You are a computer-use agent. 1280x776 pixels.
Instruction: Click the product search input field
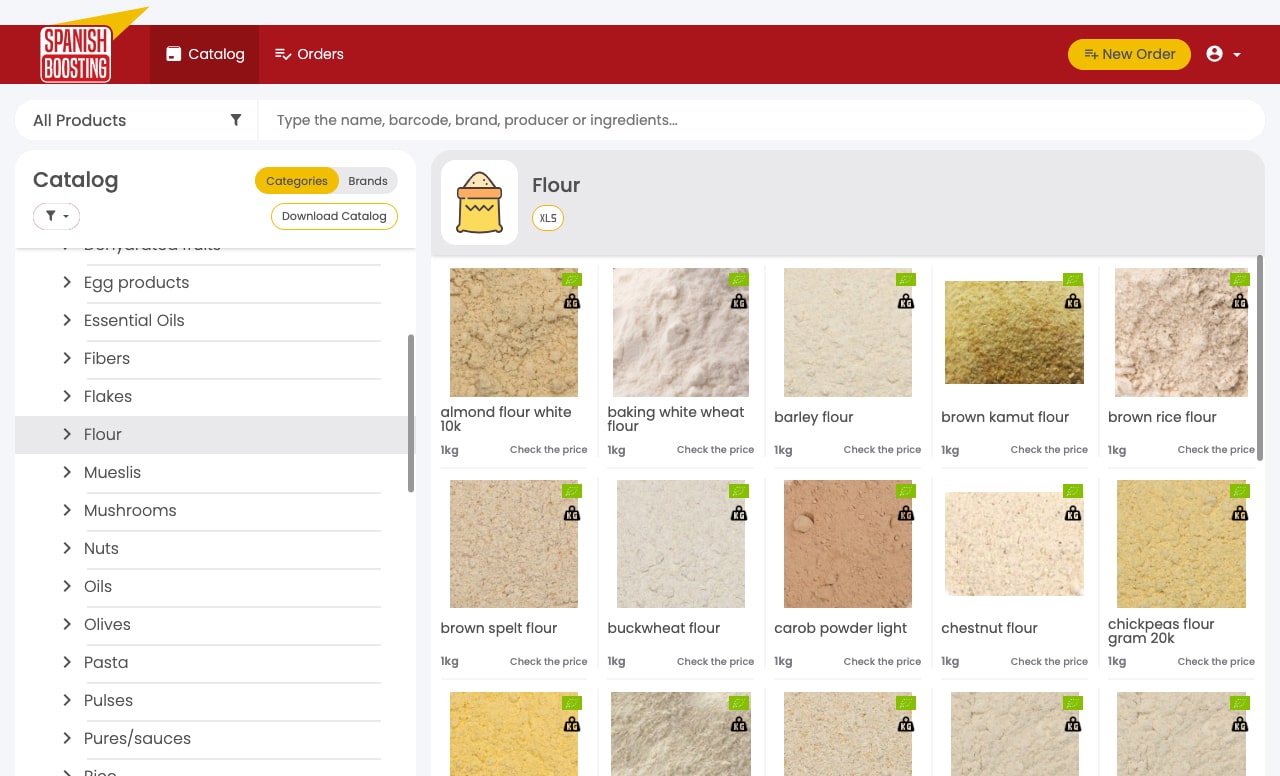click(760, 120)
